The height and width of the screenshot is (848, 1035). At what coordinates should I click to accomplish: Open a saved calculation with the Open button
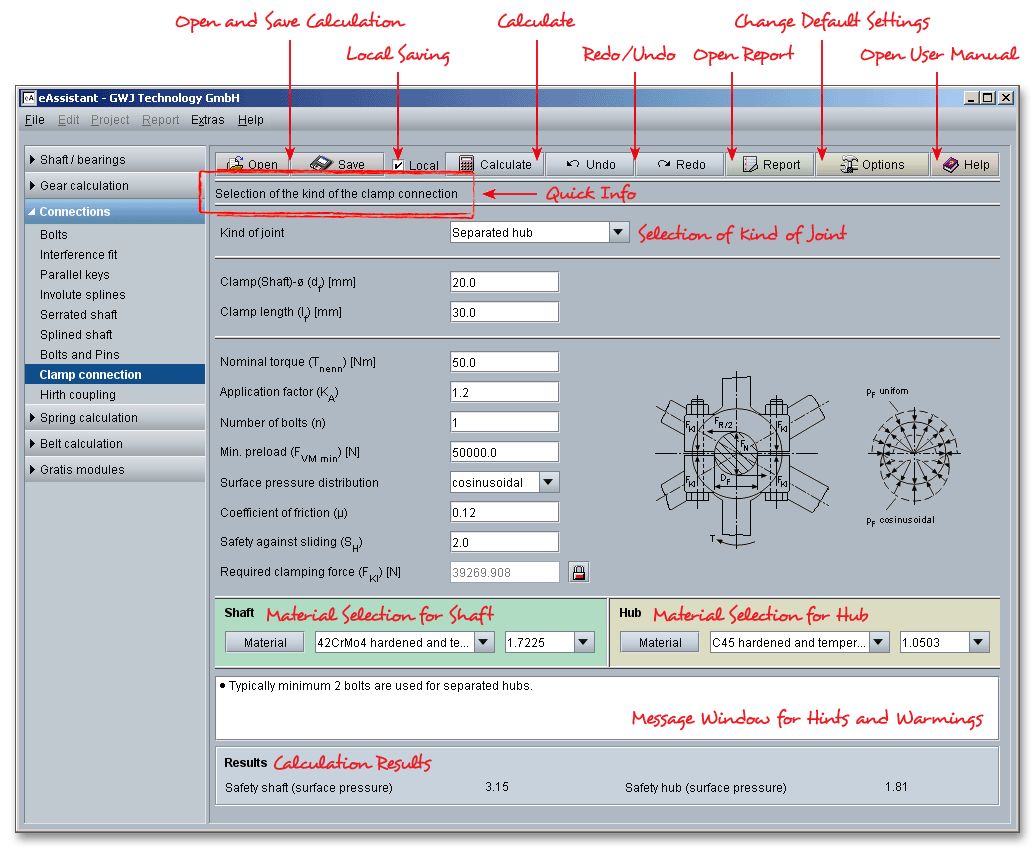[x=253, y=165]
